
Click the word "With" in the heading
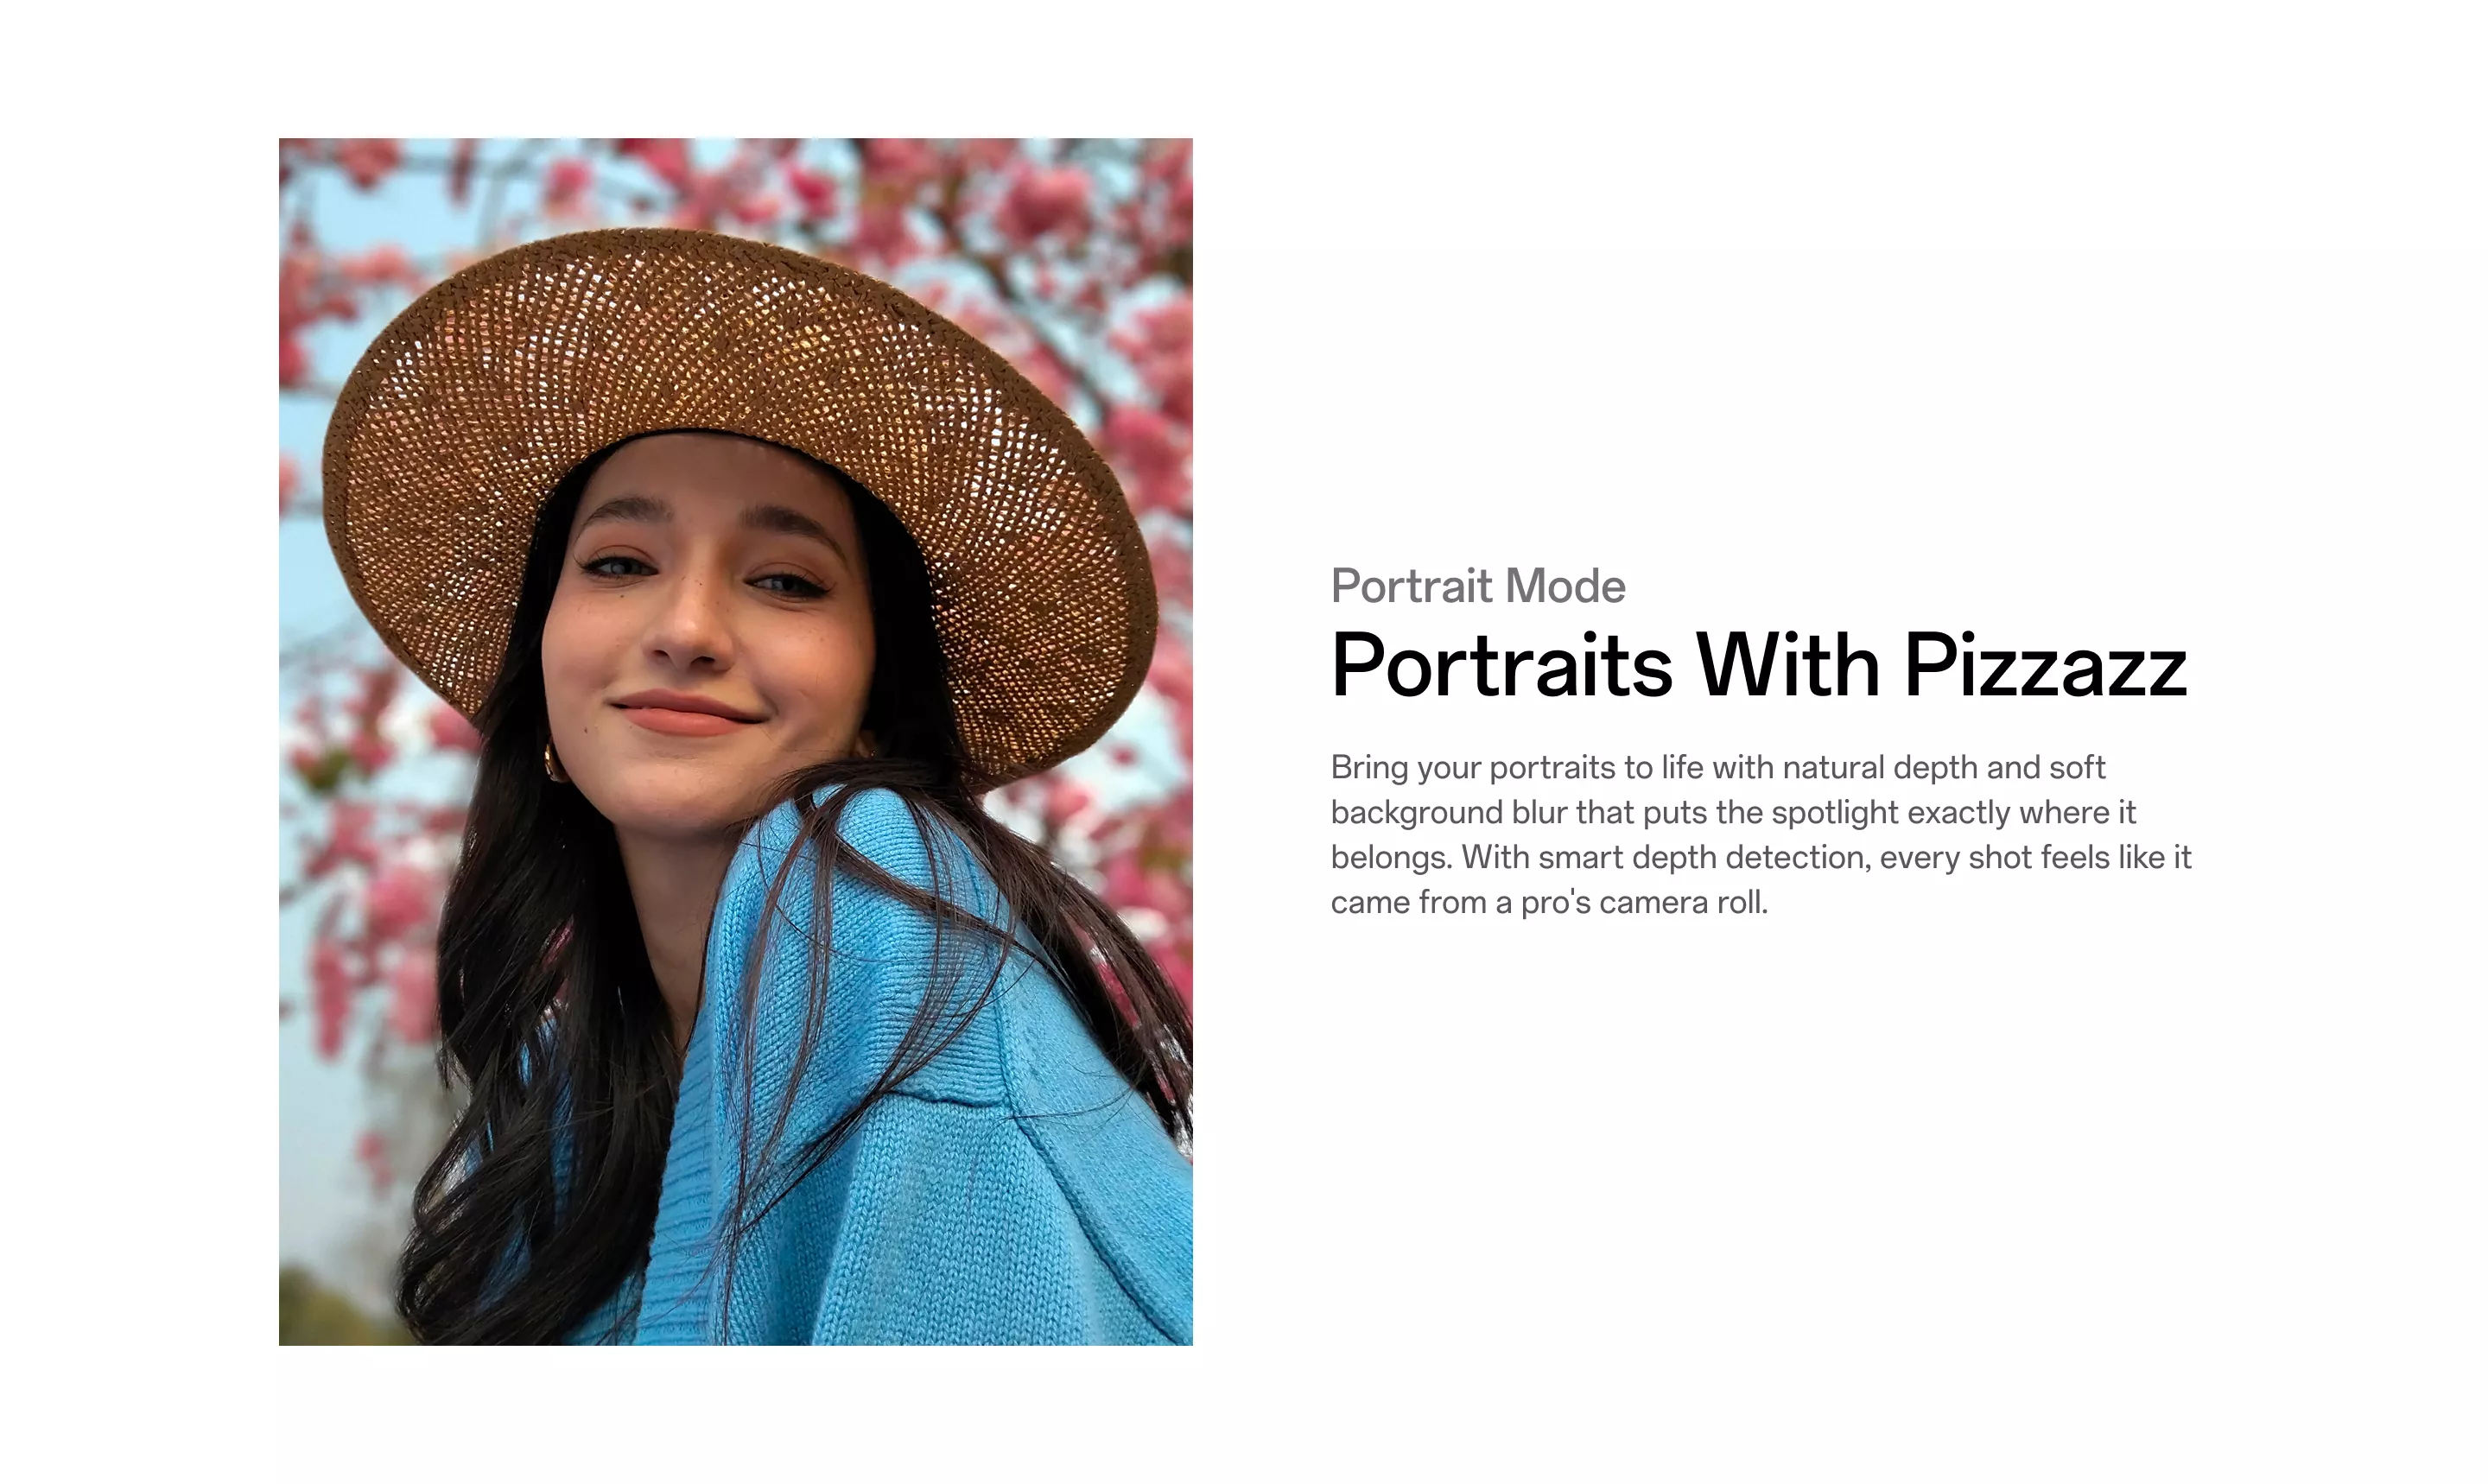coord(1788,665)
